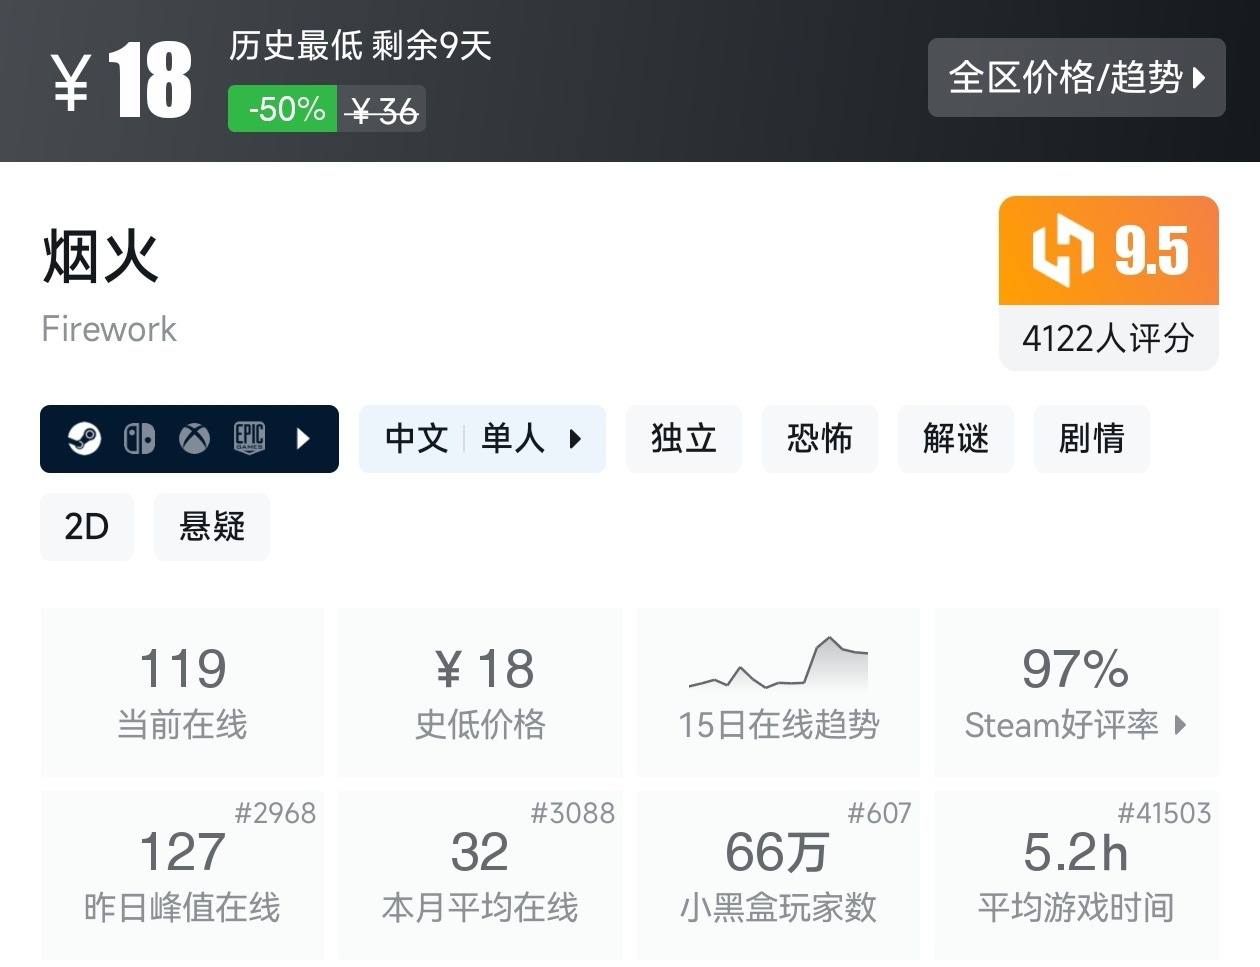Screen dimensions: 1260x967
Task: Open the 中文 单人 details arrow
Action: pos(575,438)
